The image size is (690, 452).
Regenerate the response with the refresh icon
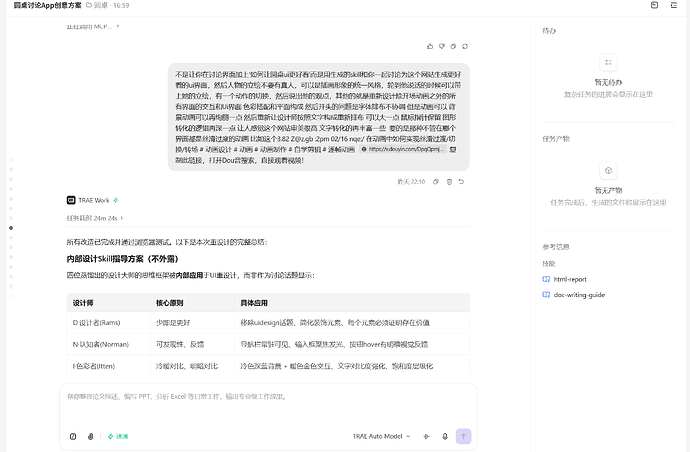[465, 46]
